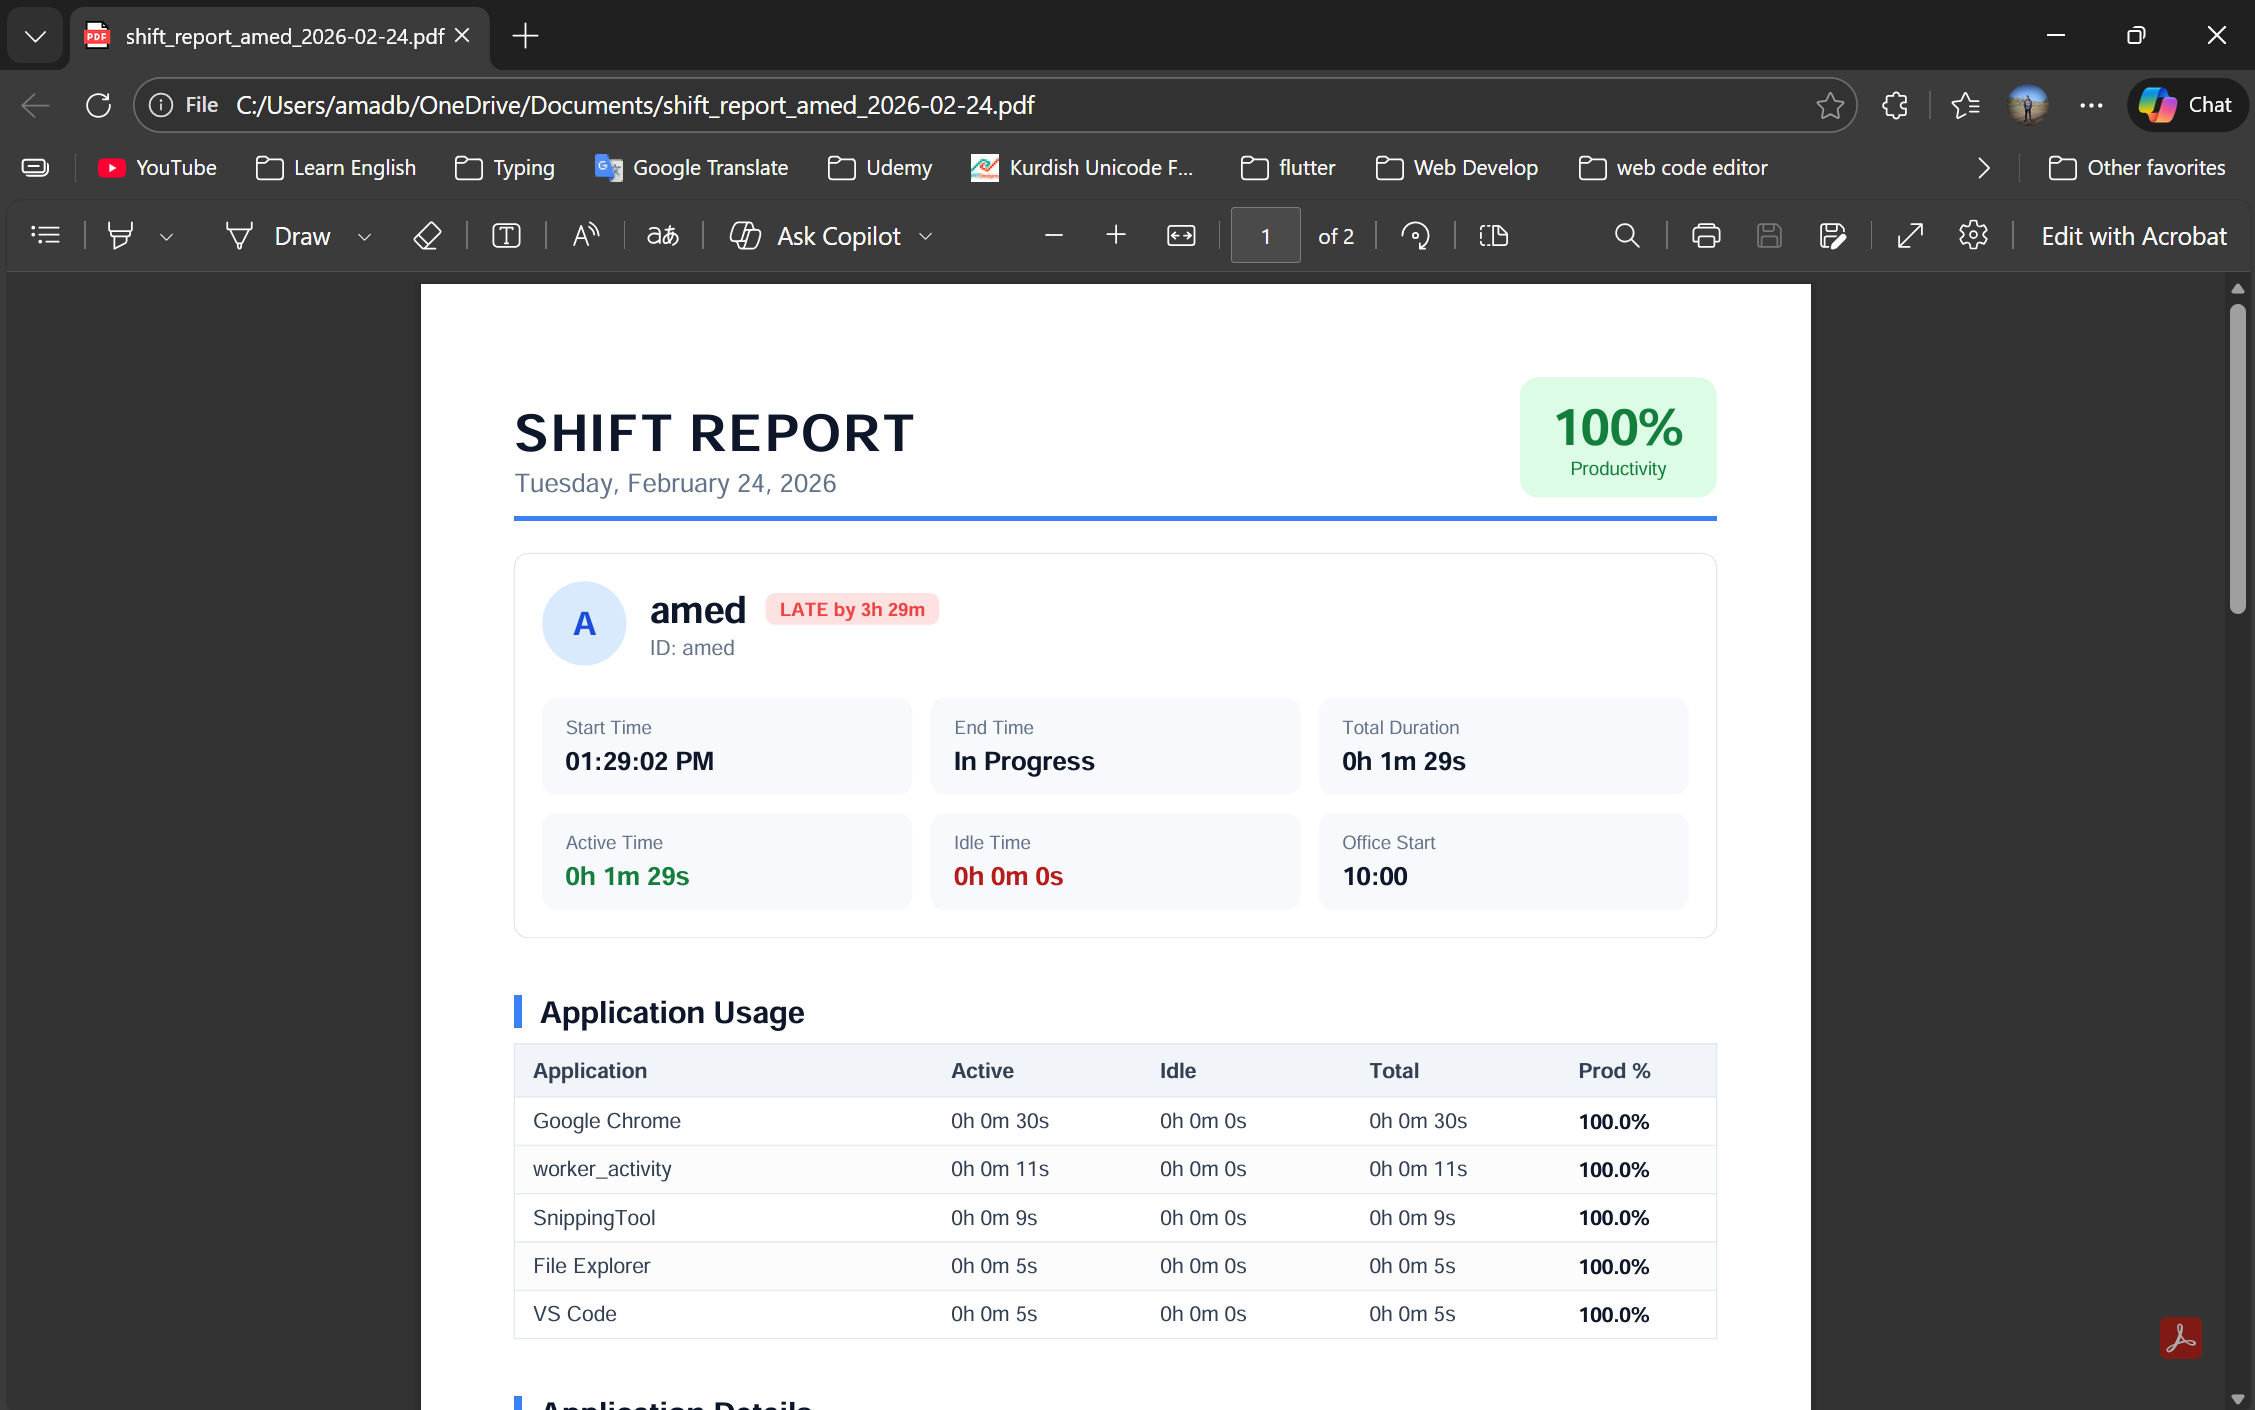The height and width of the screenshot is (1410, 2255).
Task: Click the page number input field
Action: [x=1265, y=235]
